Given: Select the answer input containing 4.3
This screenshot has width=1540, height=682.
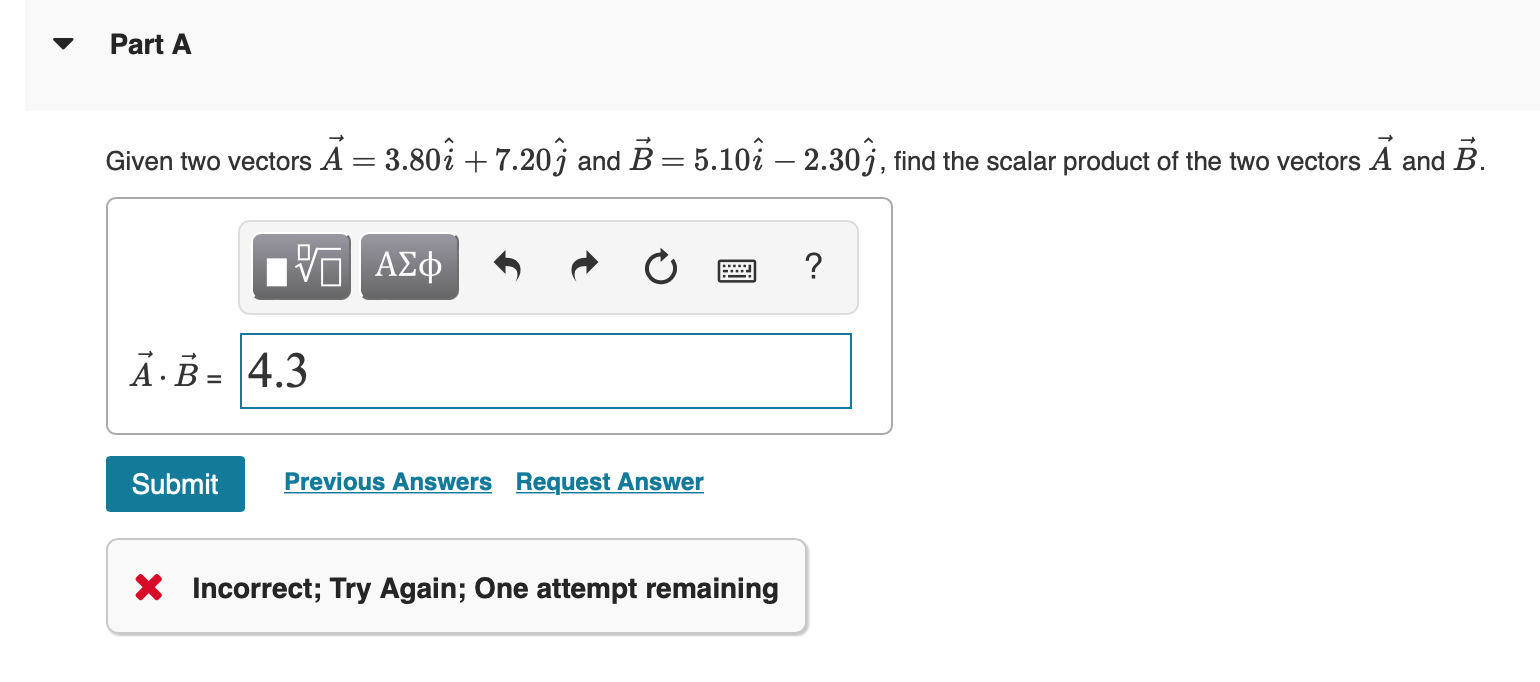Looking at the screenshot, I should pos(545,371).
